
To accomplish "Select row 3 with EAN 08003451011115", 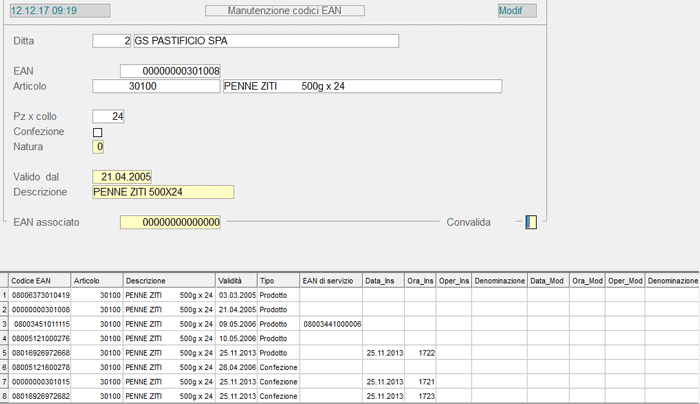I will pos(42,325).
